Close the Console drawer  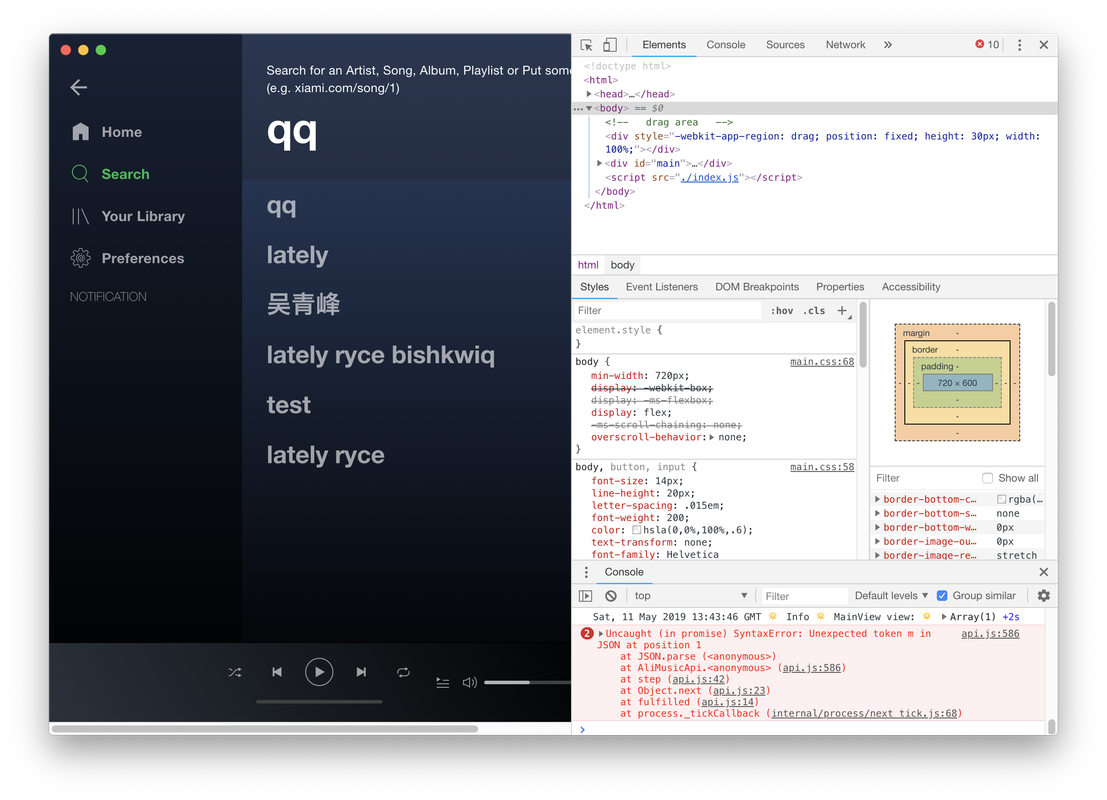click(1043, 572)
